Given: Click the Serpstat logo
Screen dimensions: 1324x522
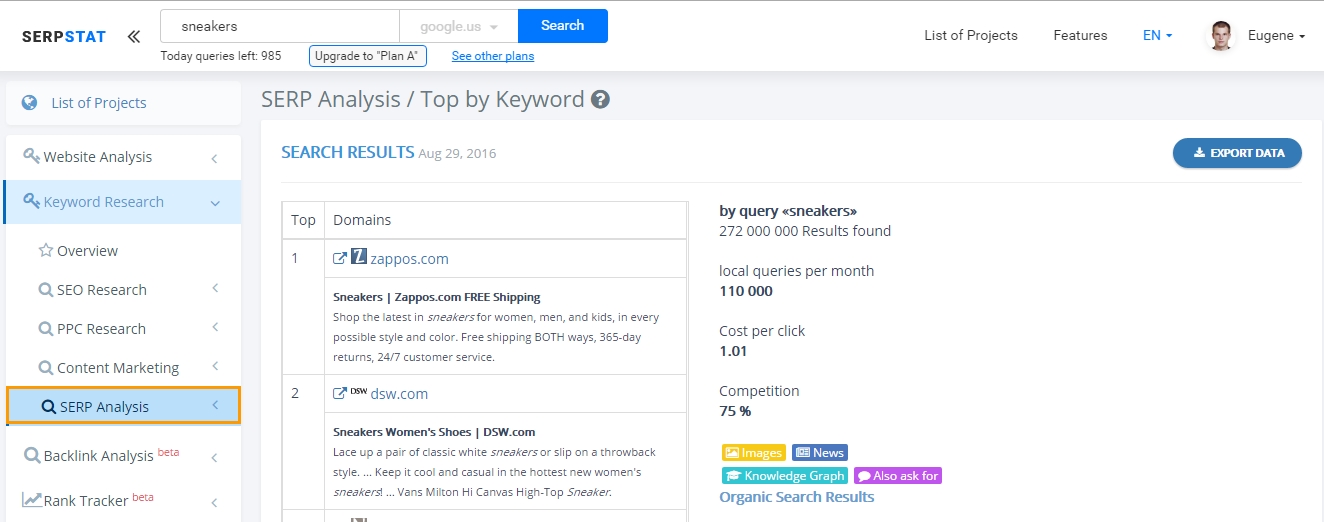Looking at the screenshot, I should (64, 37).
